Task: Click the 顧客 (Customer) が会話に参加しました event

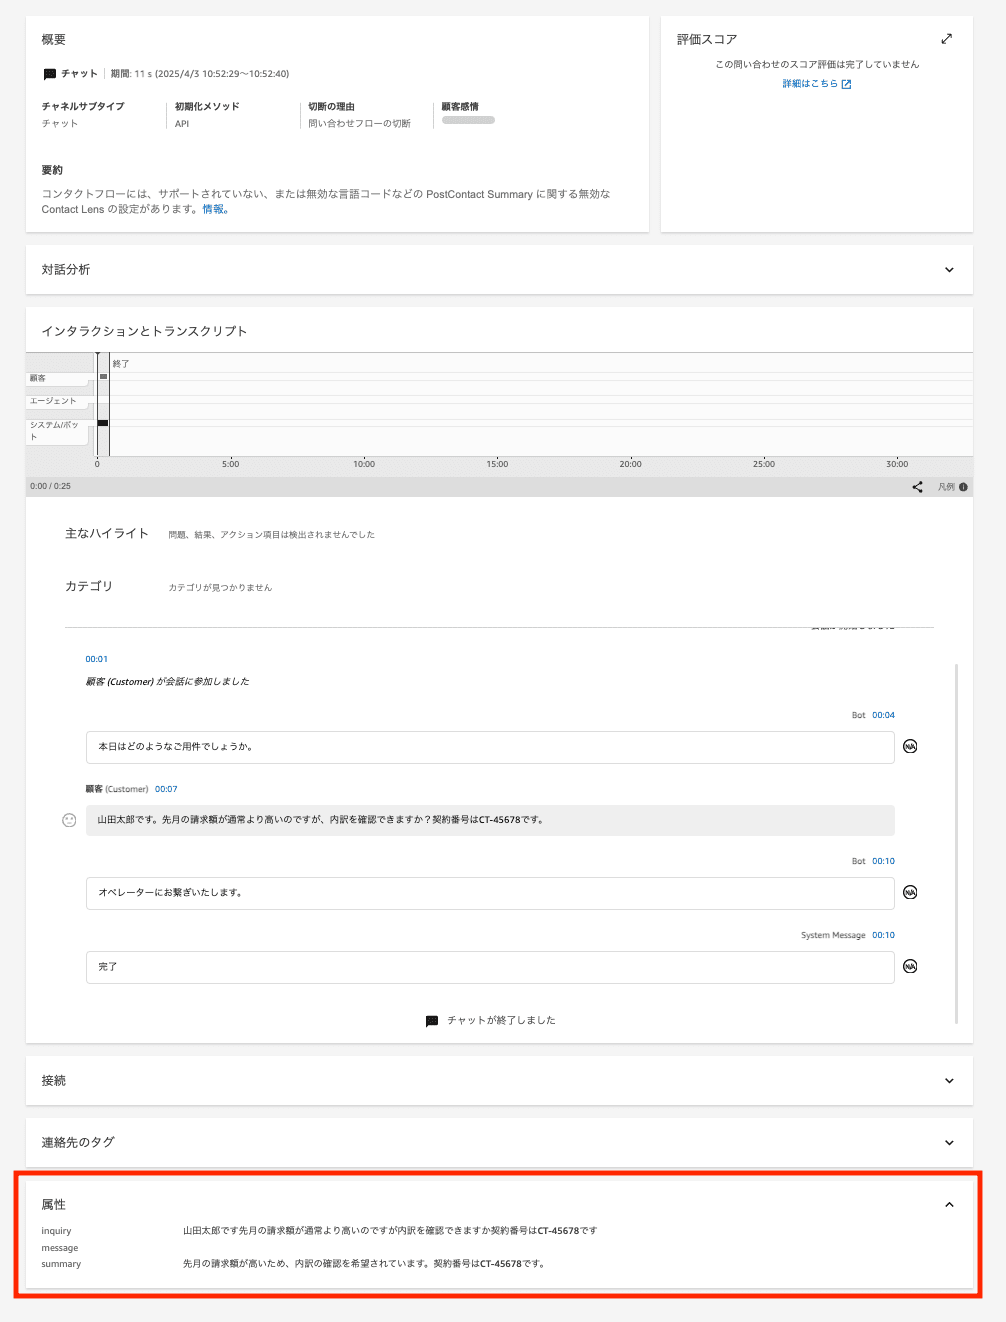Action: (167, 682)
